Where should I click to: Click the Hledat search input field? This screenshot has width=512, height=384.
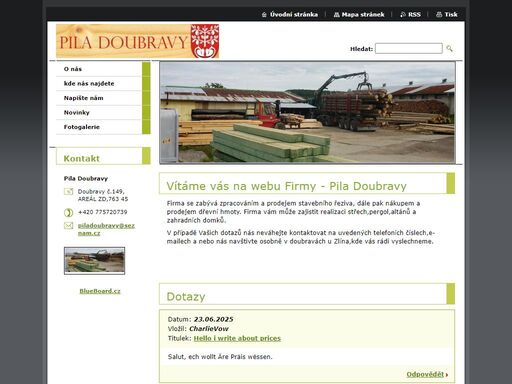409,49
